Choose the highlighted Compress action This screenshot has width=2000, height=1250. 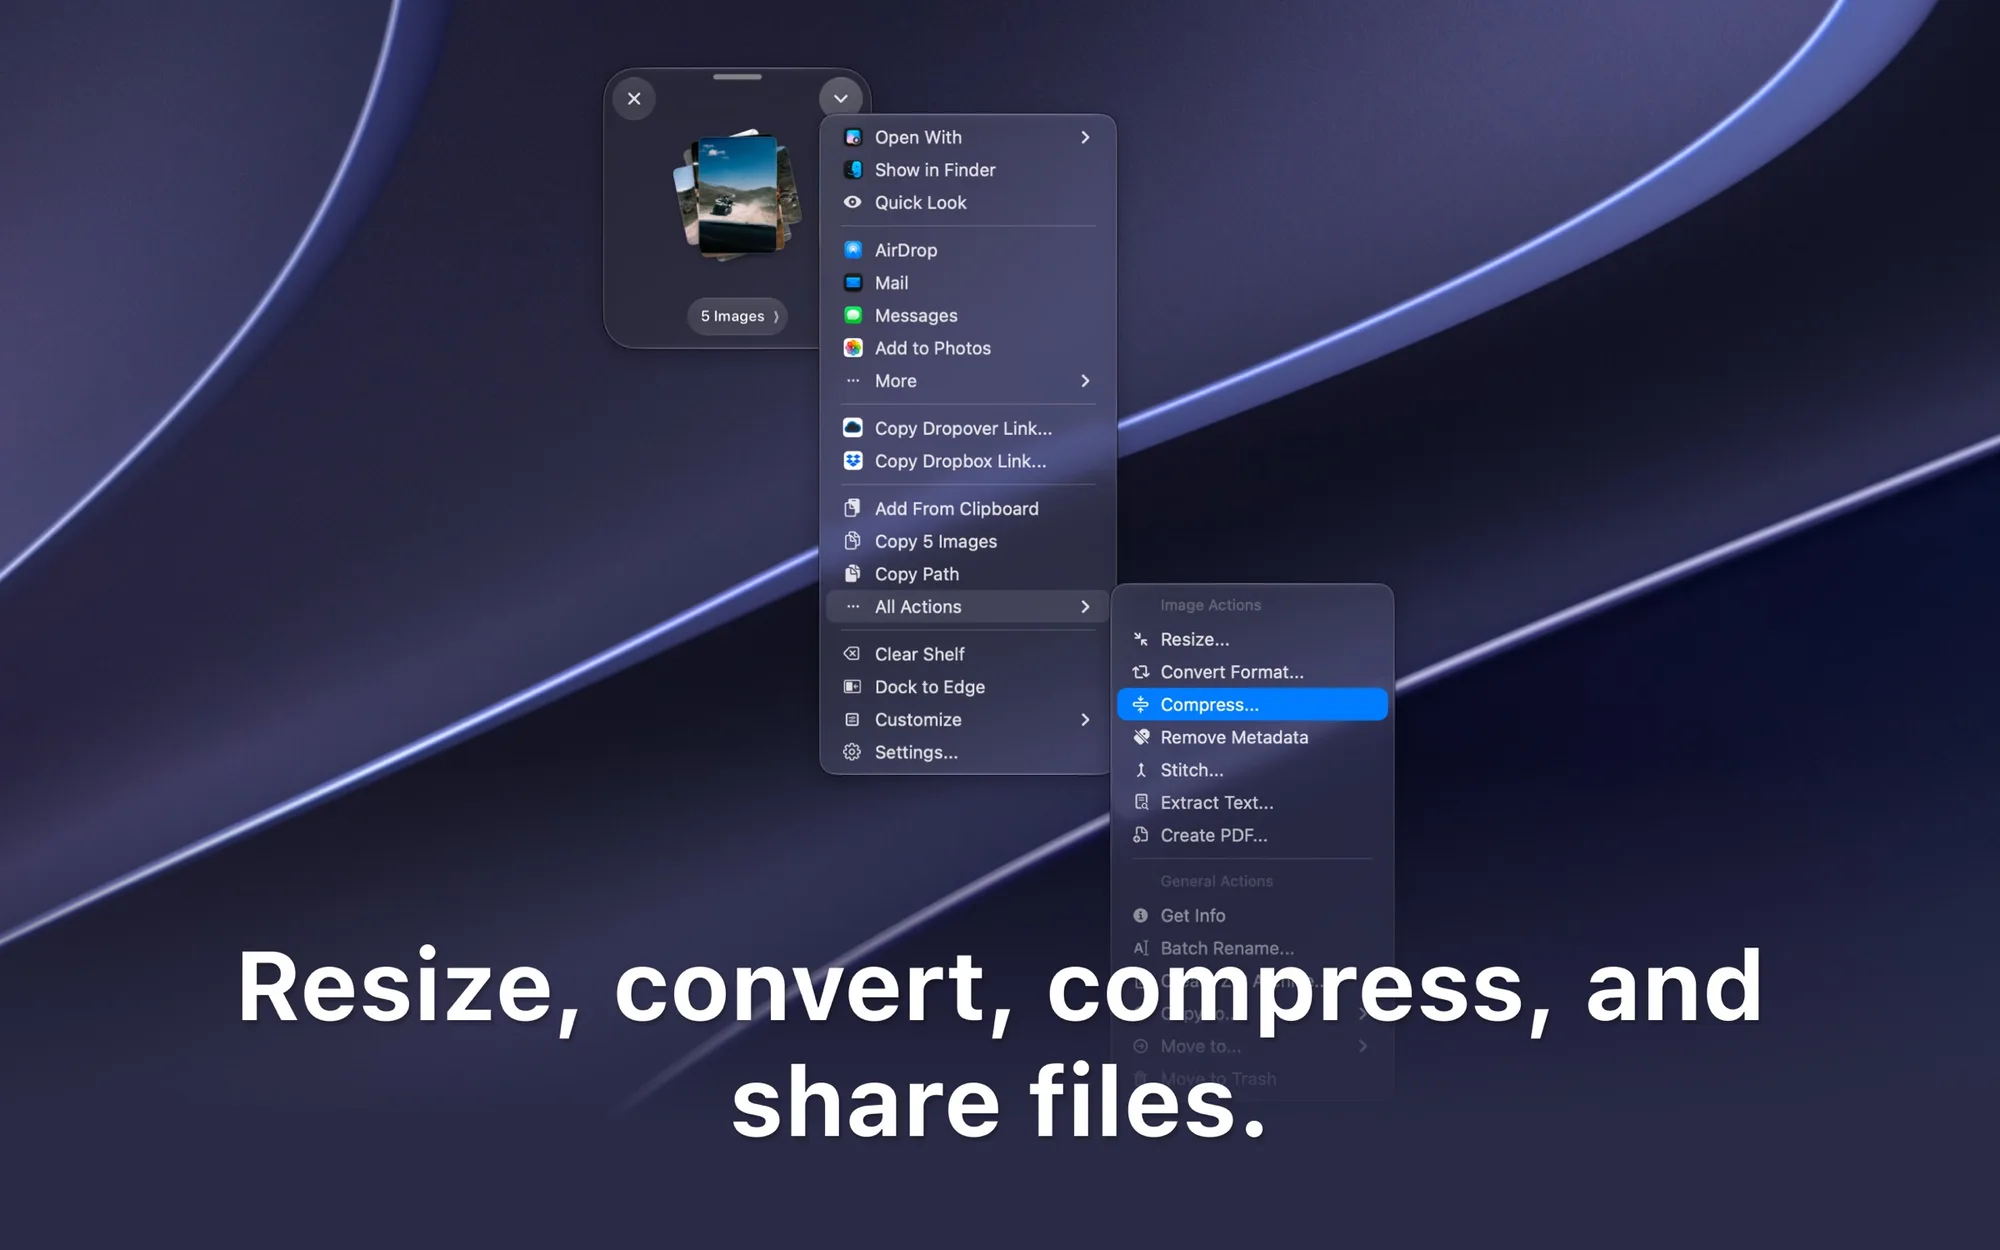click(x=1252, y=704)
